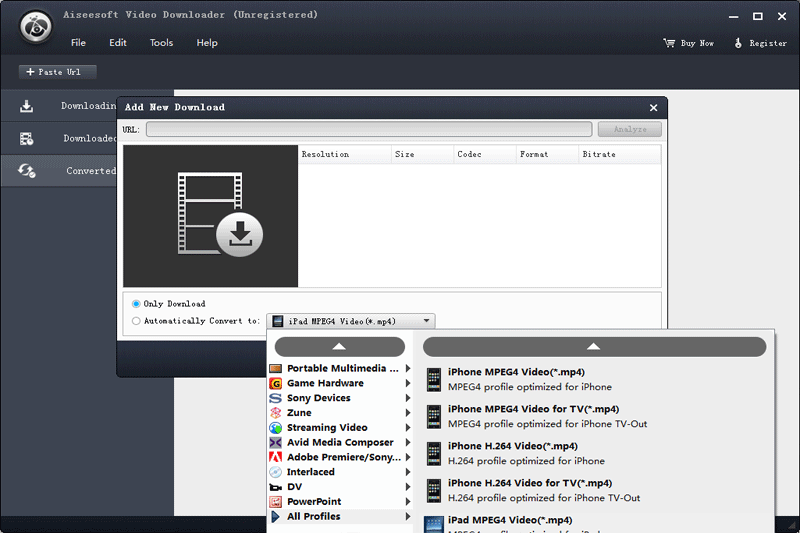Open the Edit menu
The image size is (800, 533).
pos(118,43)
